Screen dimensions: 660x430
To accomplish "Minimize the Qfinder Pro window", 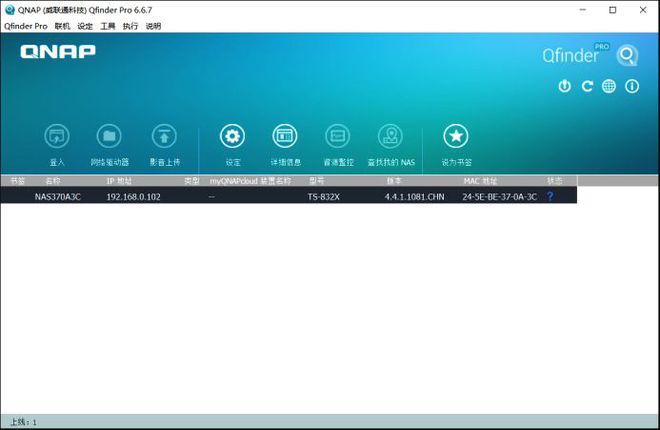I will (x=583, y=10).
